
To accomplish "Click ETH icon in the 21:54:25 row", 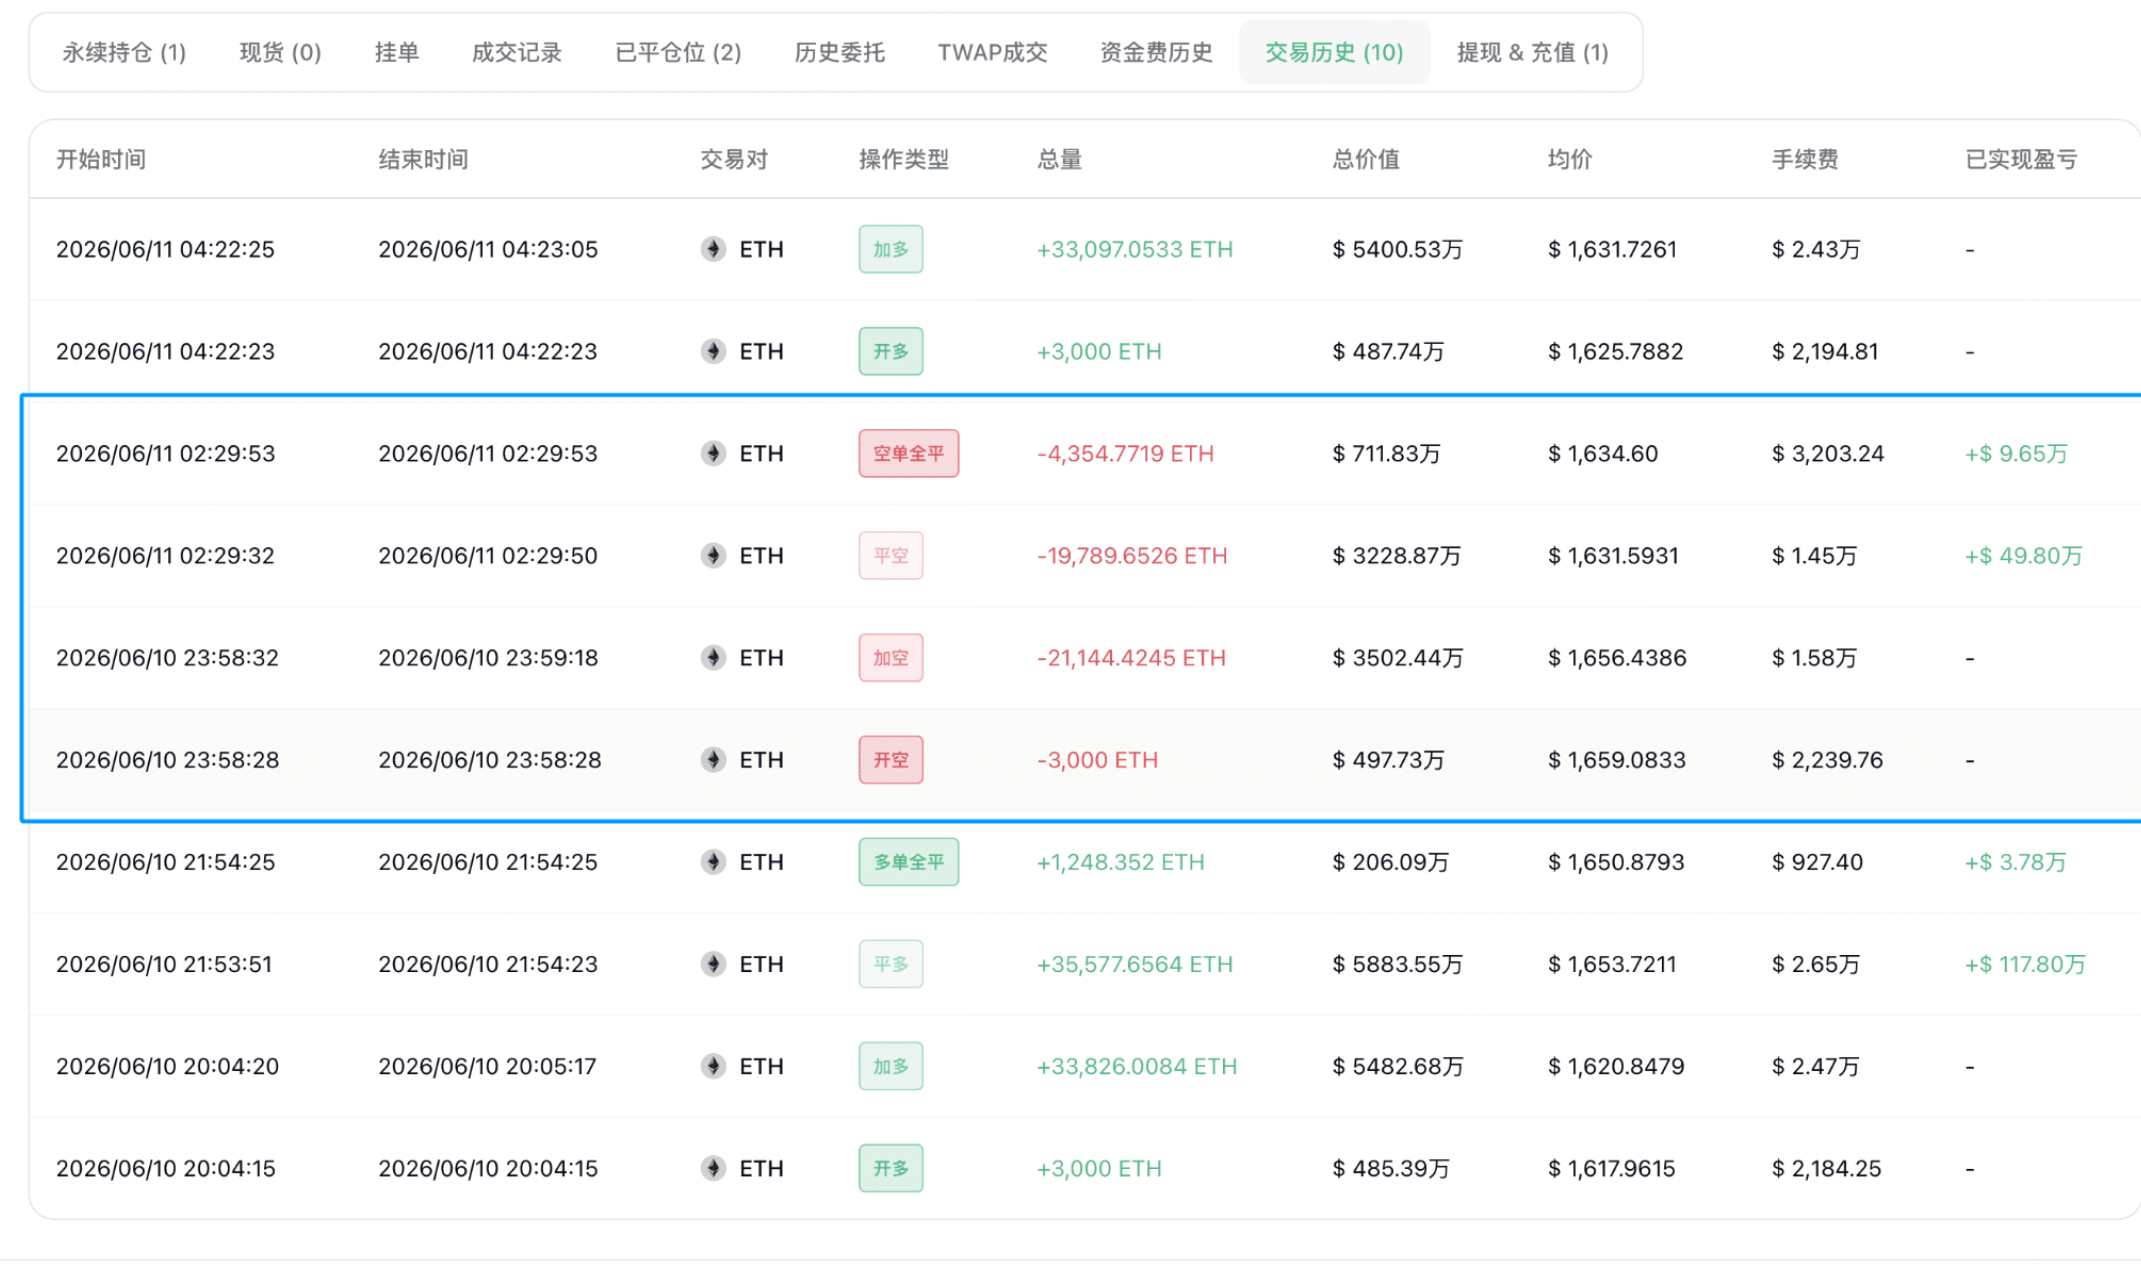I will click(713, 861).
